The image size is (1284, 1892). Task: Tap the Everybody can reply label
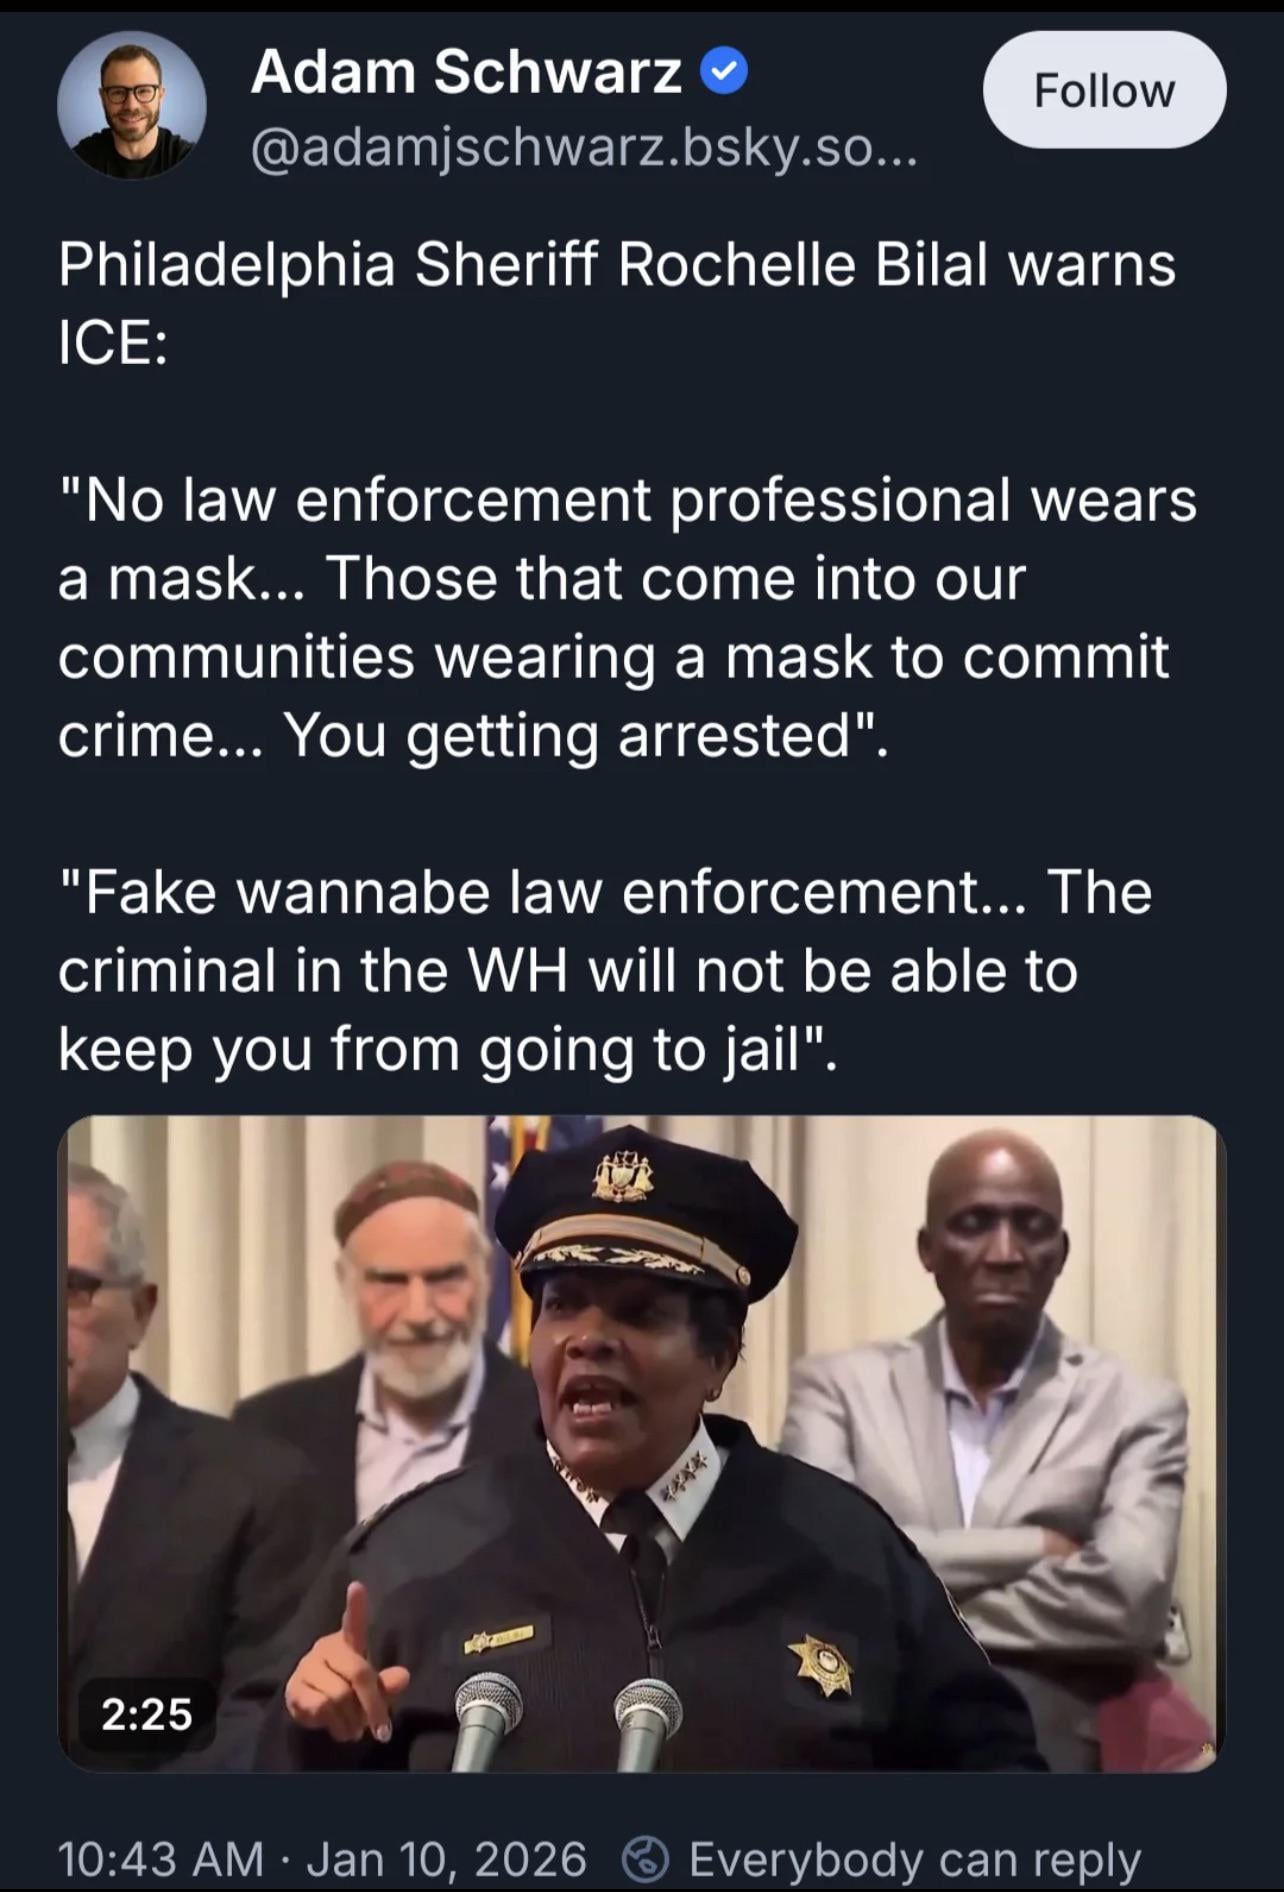915,1860
